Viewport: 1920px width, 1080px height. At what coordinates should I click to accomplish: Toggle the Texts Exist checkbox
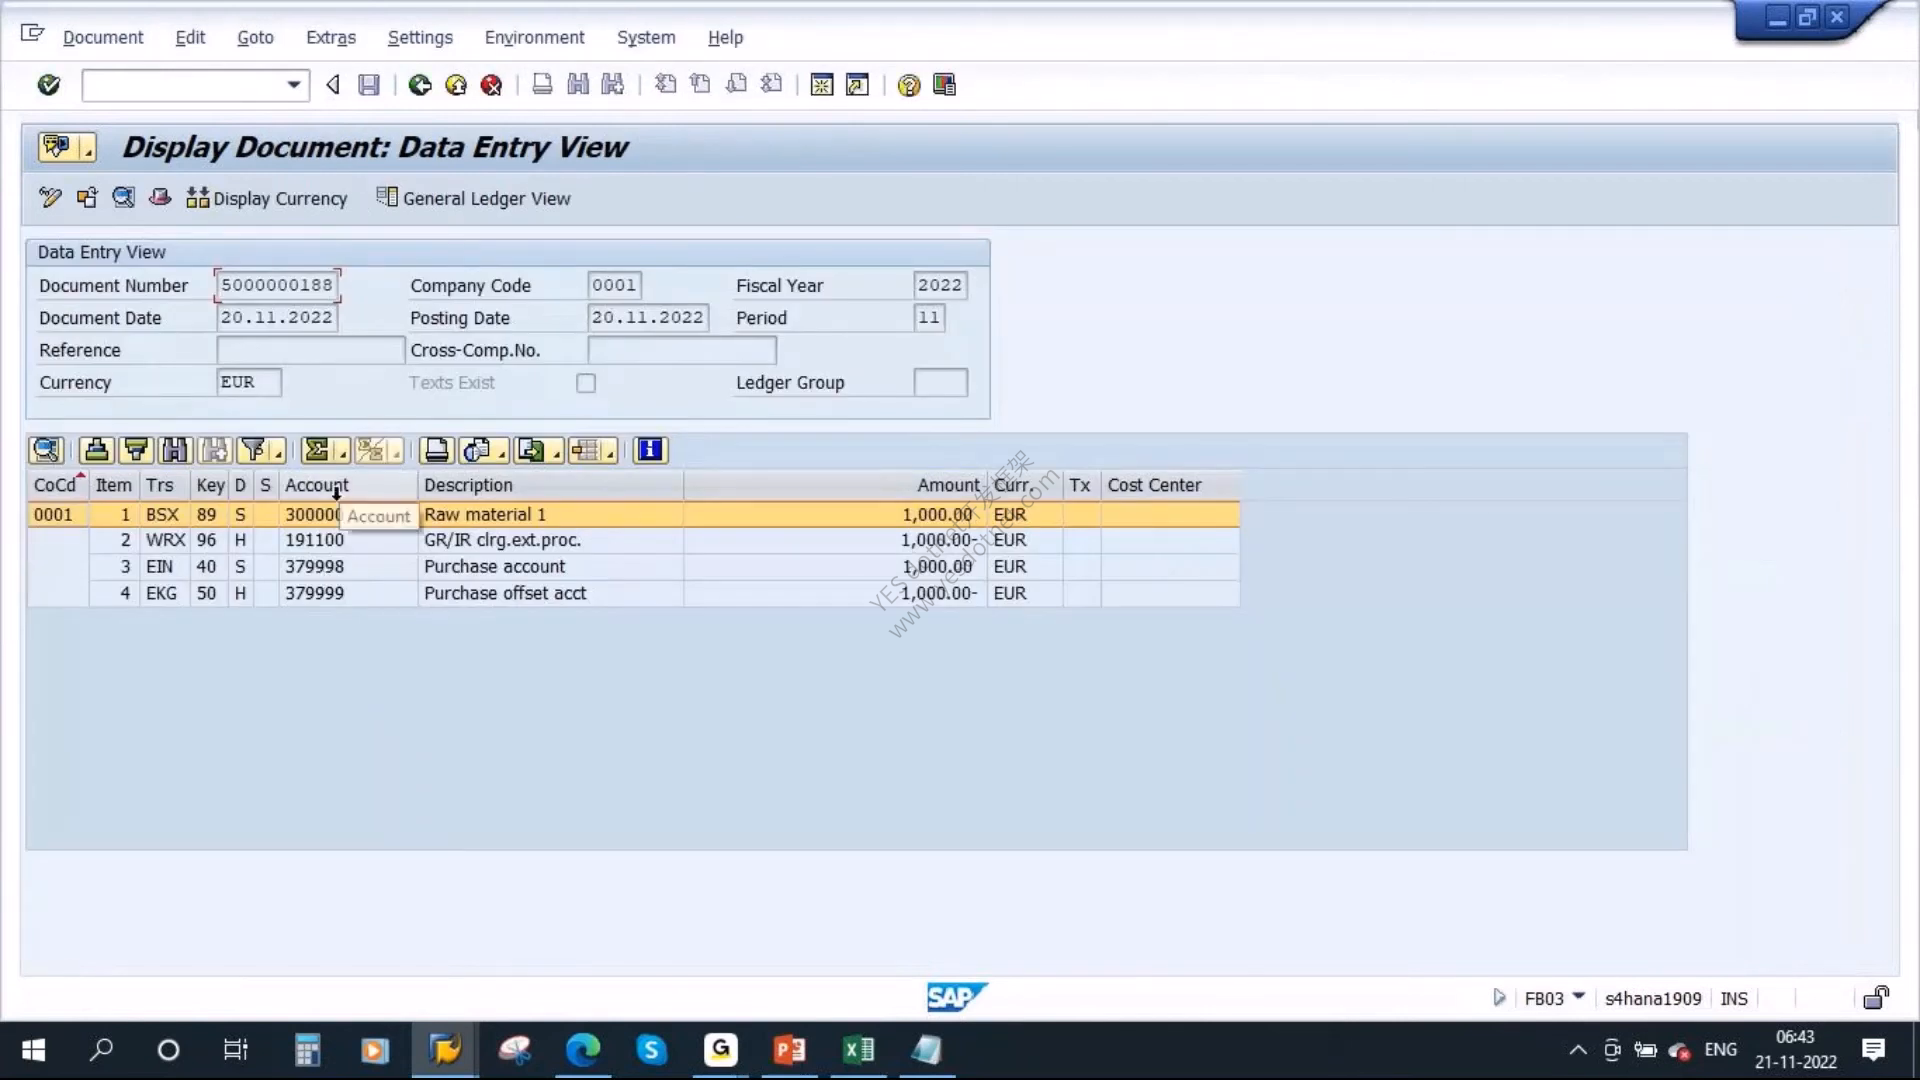click(586, 383)
